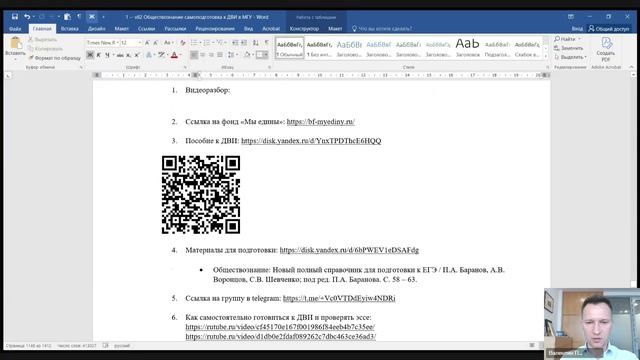This screenshot has width=640, height=360.
Task: Open the Конструктор table tools tab
Action: pyautogui.click(x=304, y=29)
